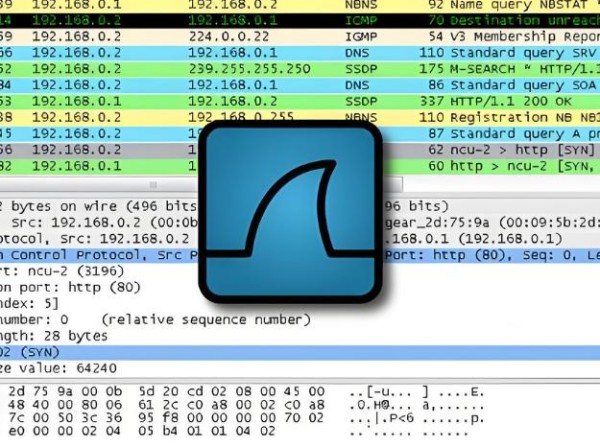600x447 pixels.
Task: Click destination 239.255.255.250 in the SSDP row
Action: click(x=249, y=69)
